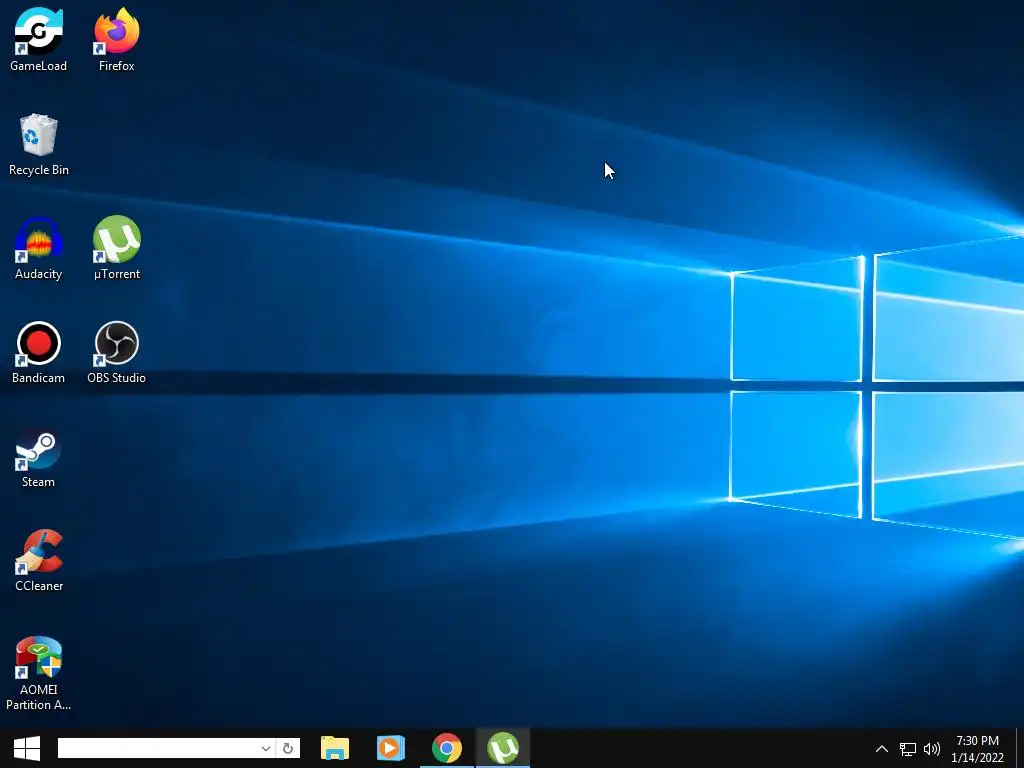The image size is (1024, 768).
Task: Show hidden system tray icons
Action: click(x=882, y=748)
